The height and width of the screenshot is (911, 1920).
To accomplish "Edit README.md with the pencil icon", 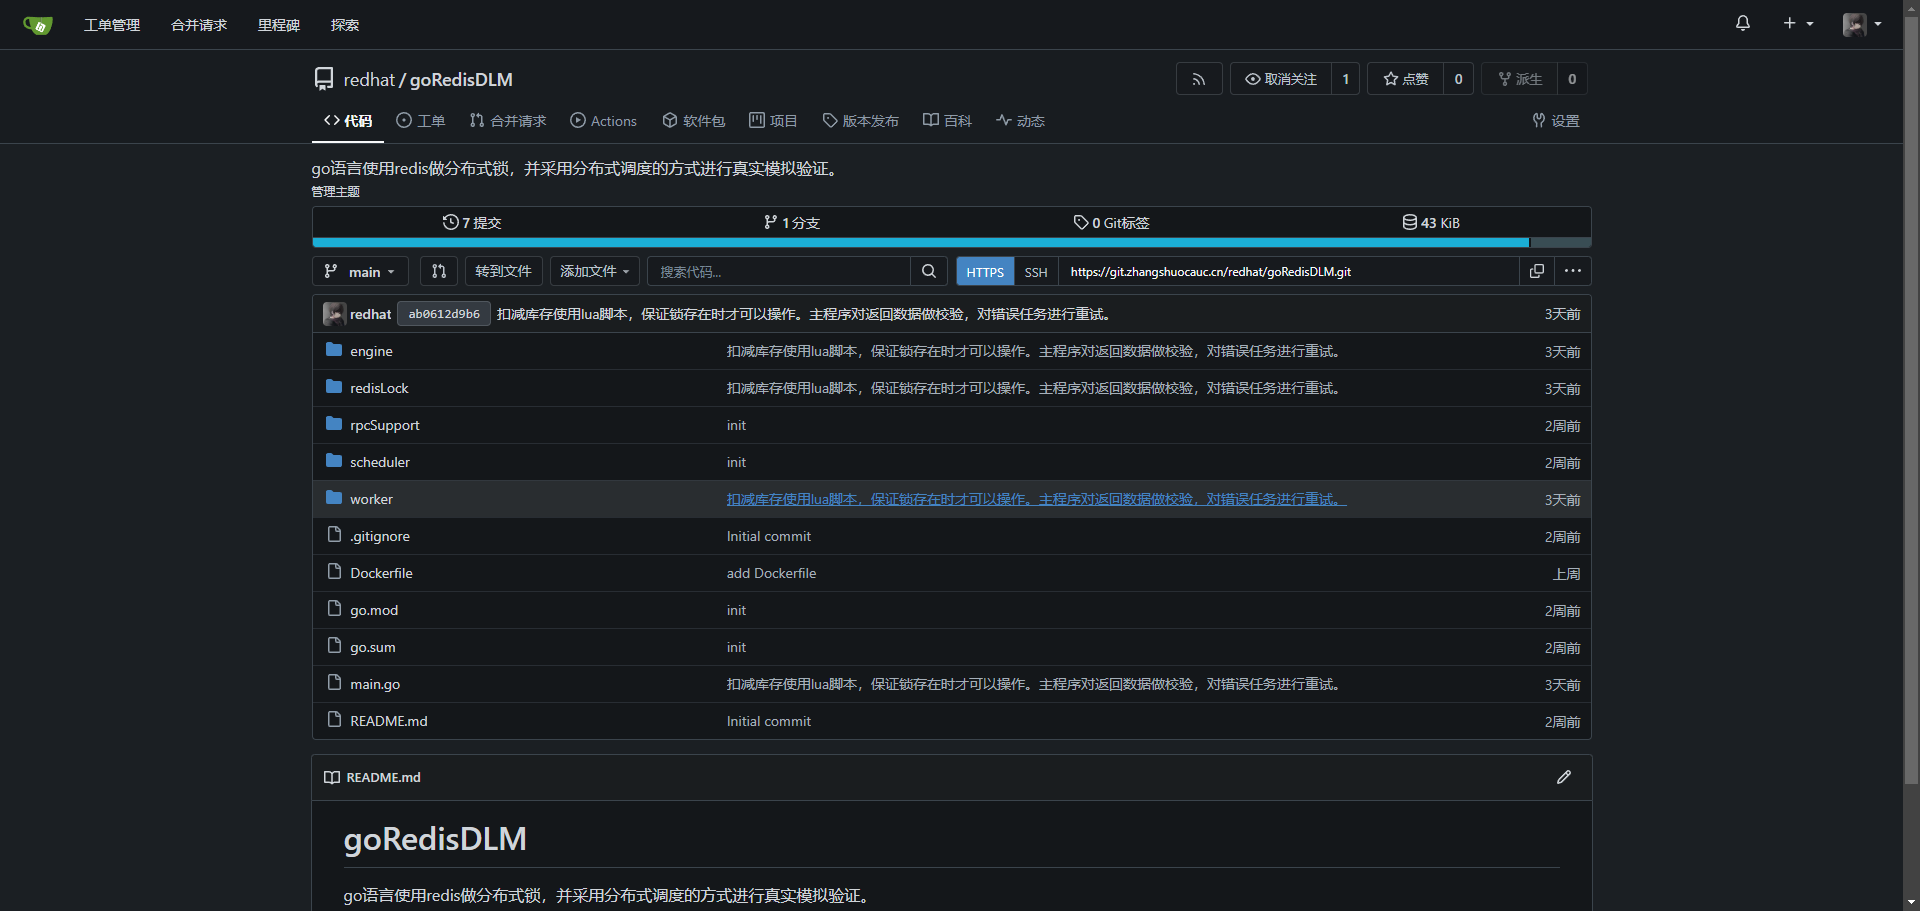I will (1564, 777).
